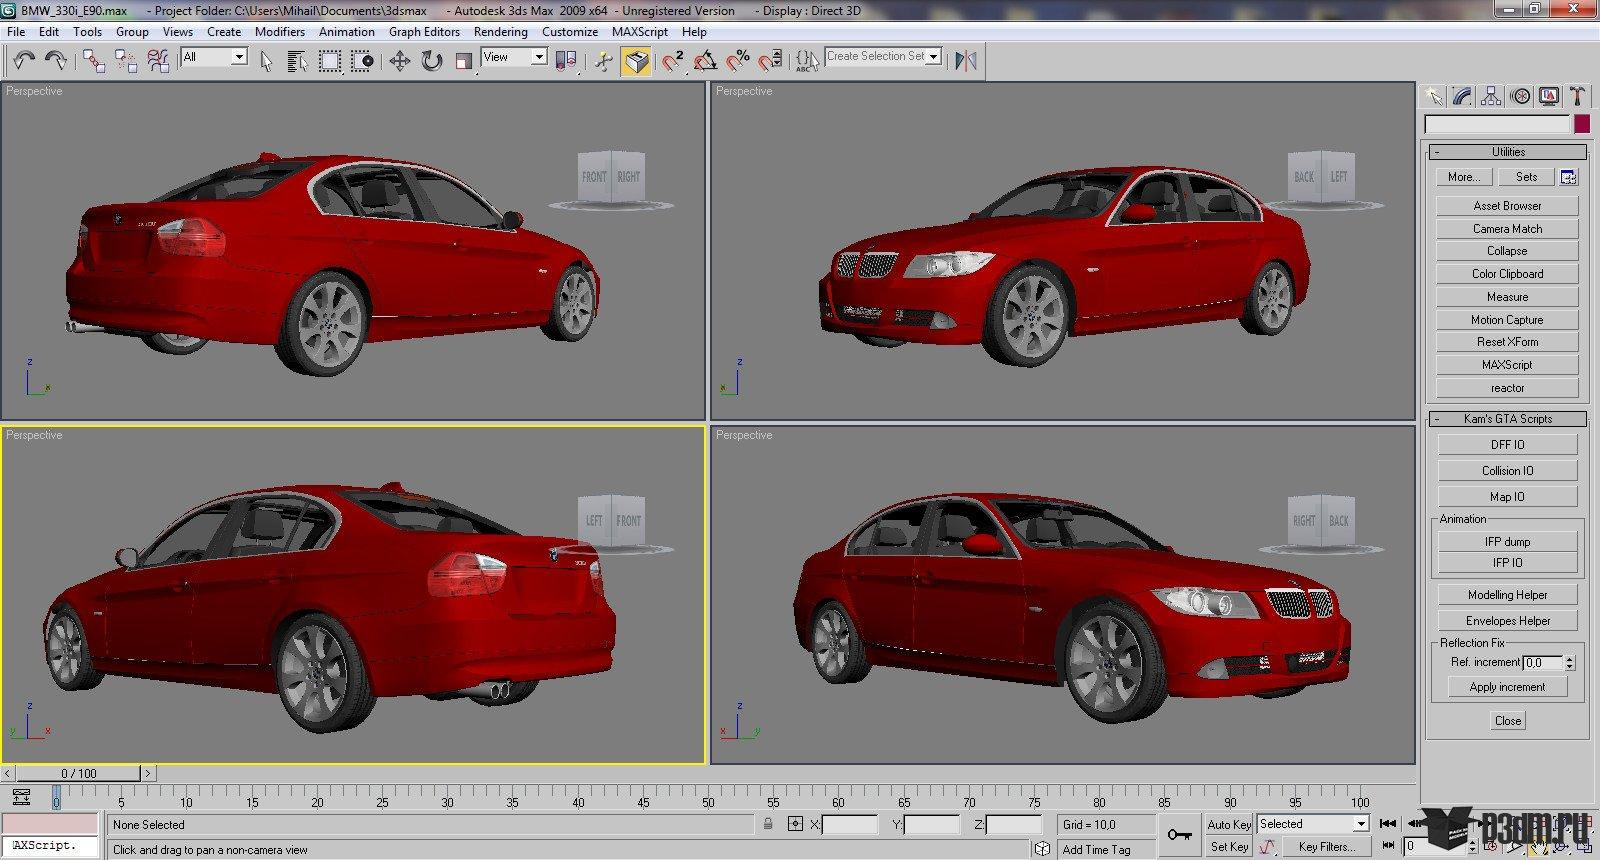Image resolution: width=1600 pixels, height=860 pixels.
Task: Select the Select and Rotate tool
Action: click(x=431, y=61)
